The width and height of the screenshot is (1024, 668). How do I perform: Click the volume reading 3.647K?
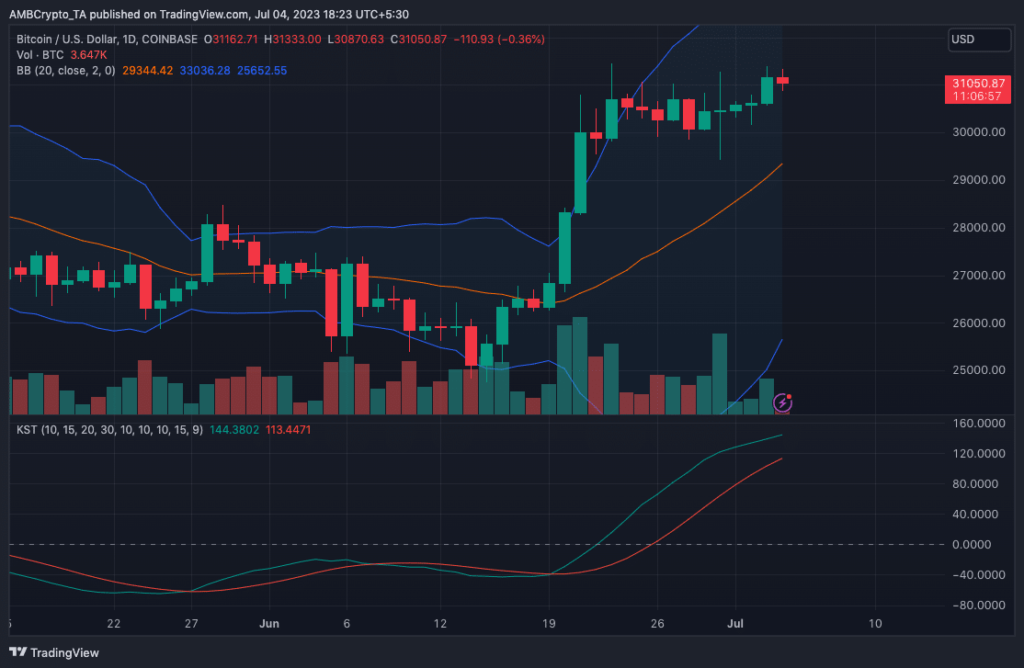click(87, 56)
